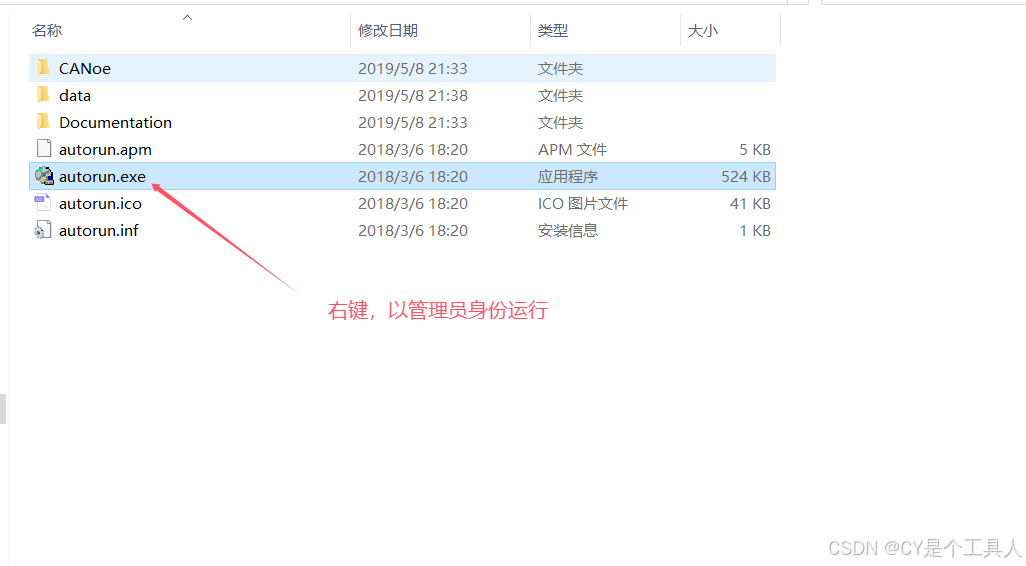Screen dimensions: 1026x566
Task: Select the autorun.apm file name
Action: tap(105, 150)
